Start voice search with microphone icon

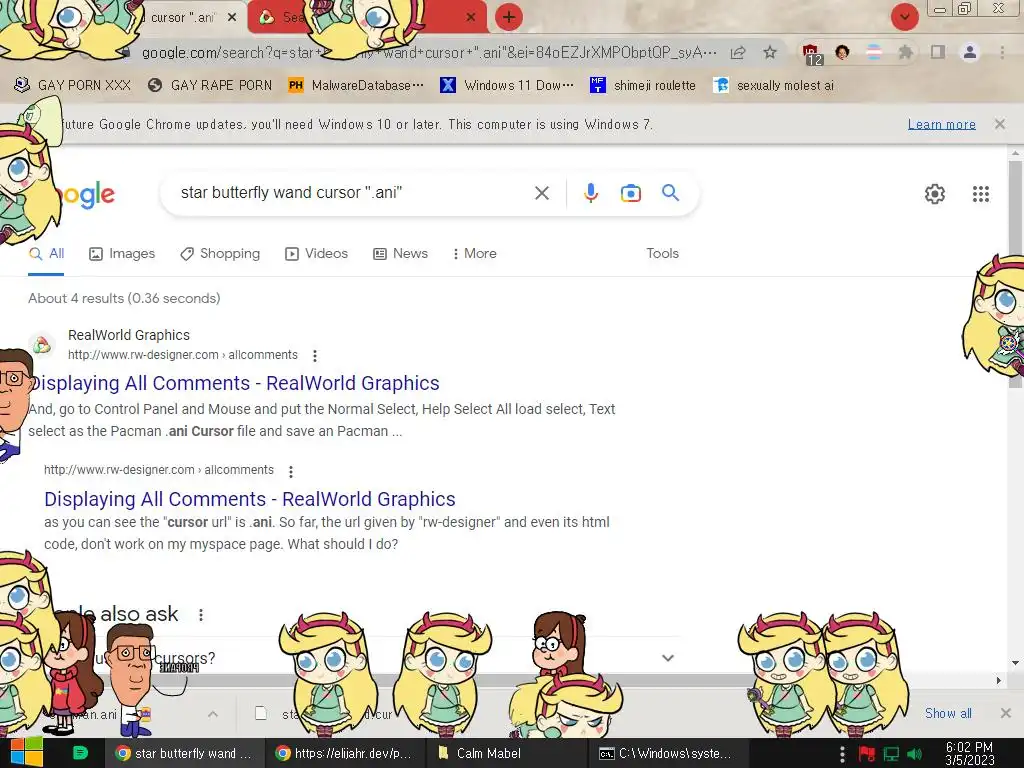click(x=590, y=193)
